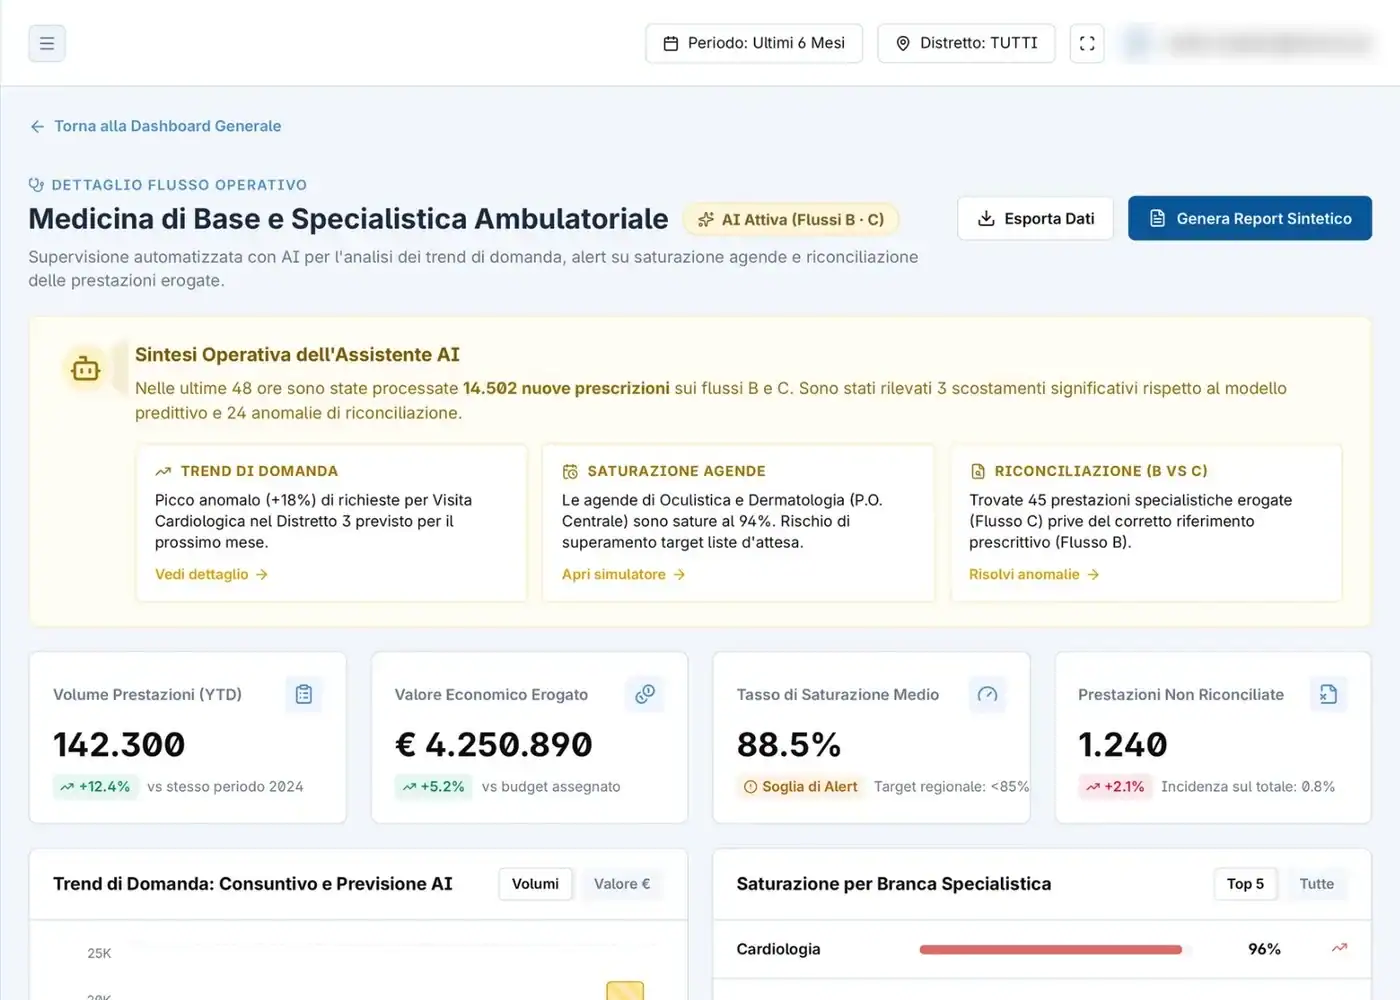
Task: Open Apri simulatore link
Action: tap(623, 574)
